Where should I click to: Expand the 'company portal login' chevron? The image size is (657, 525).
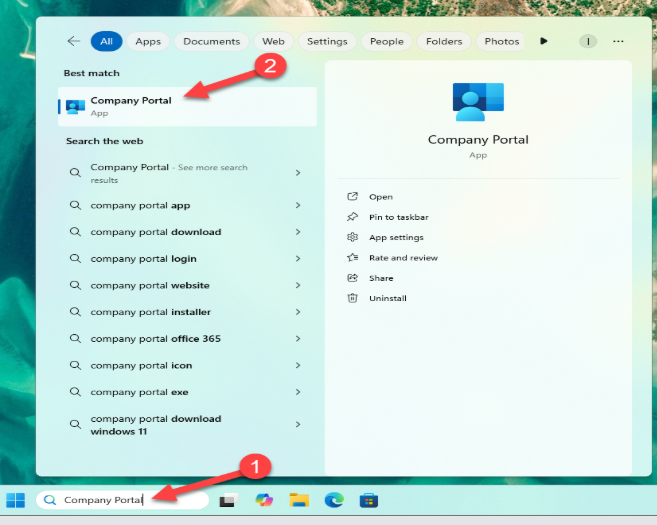(x=298, y=259)
